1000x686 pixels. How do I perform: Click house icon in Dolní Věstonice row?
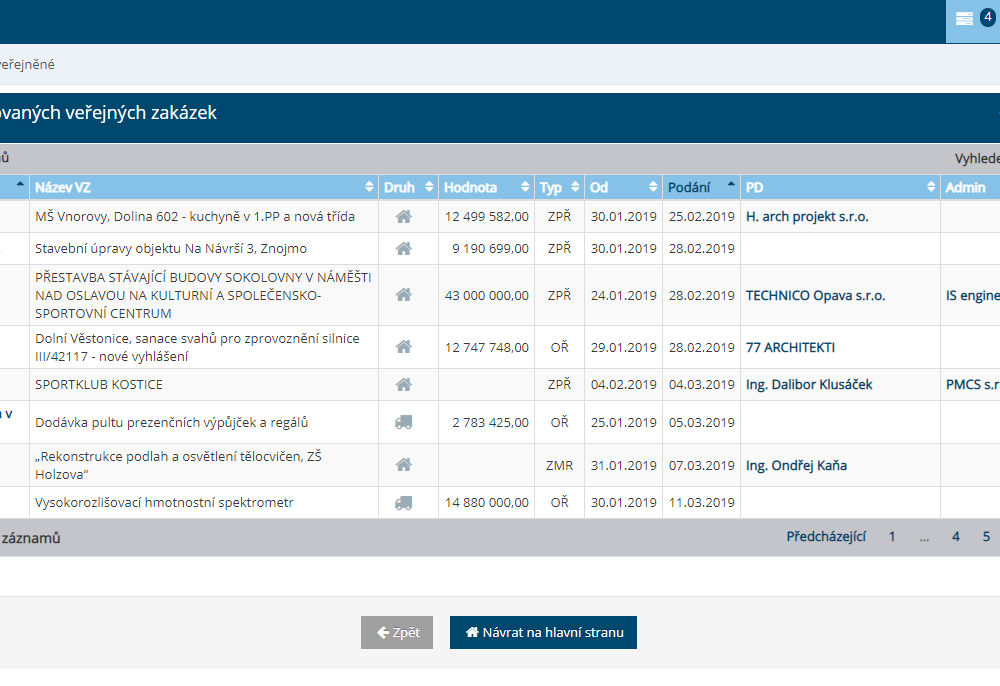(404, 347)
